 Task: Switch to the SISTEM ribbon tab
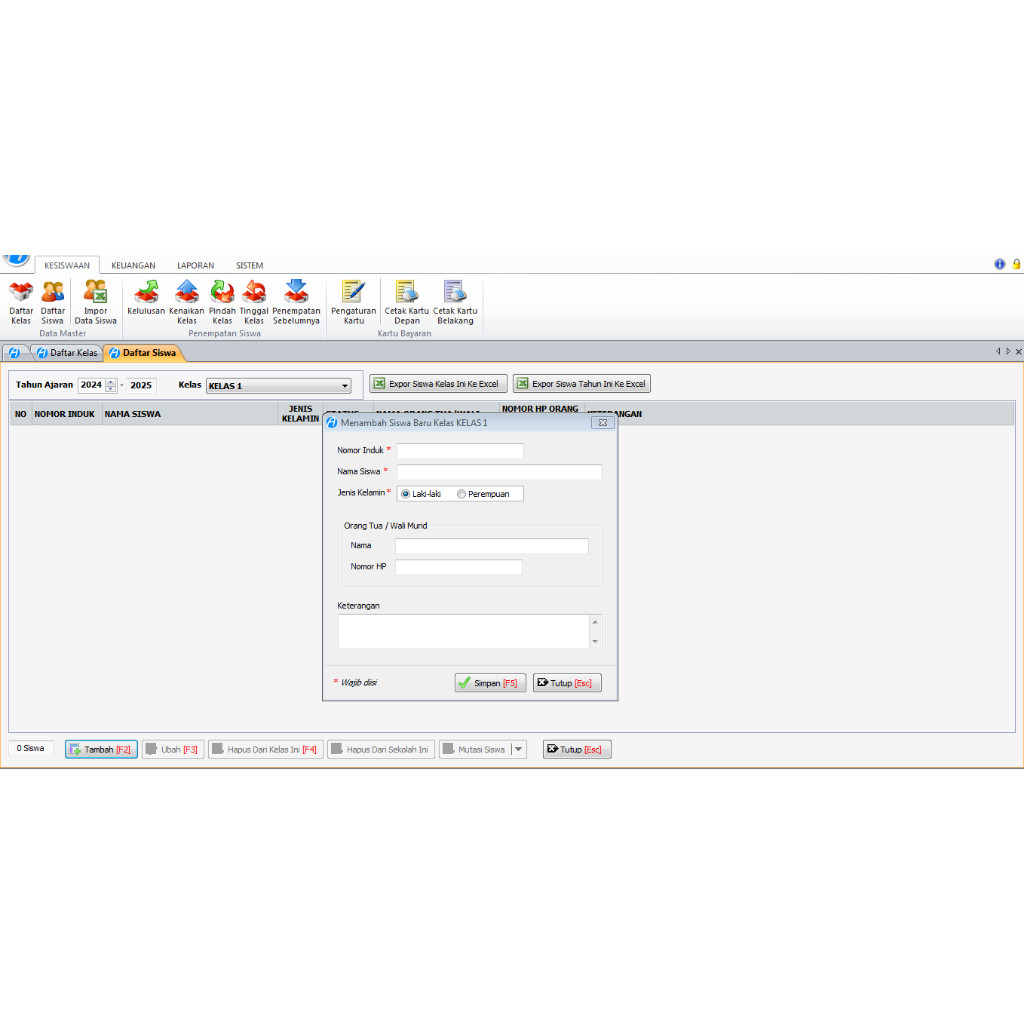[x=248, y=265]
